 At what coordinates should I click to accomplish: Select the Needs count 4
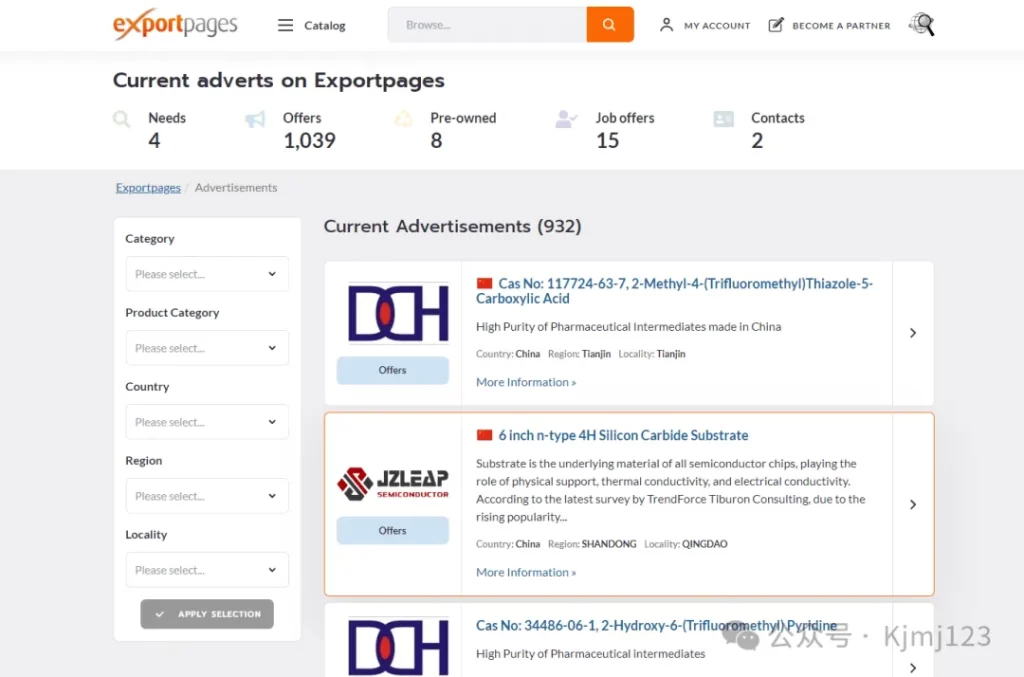tap(154, 140)
